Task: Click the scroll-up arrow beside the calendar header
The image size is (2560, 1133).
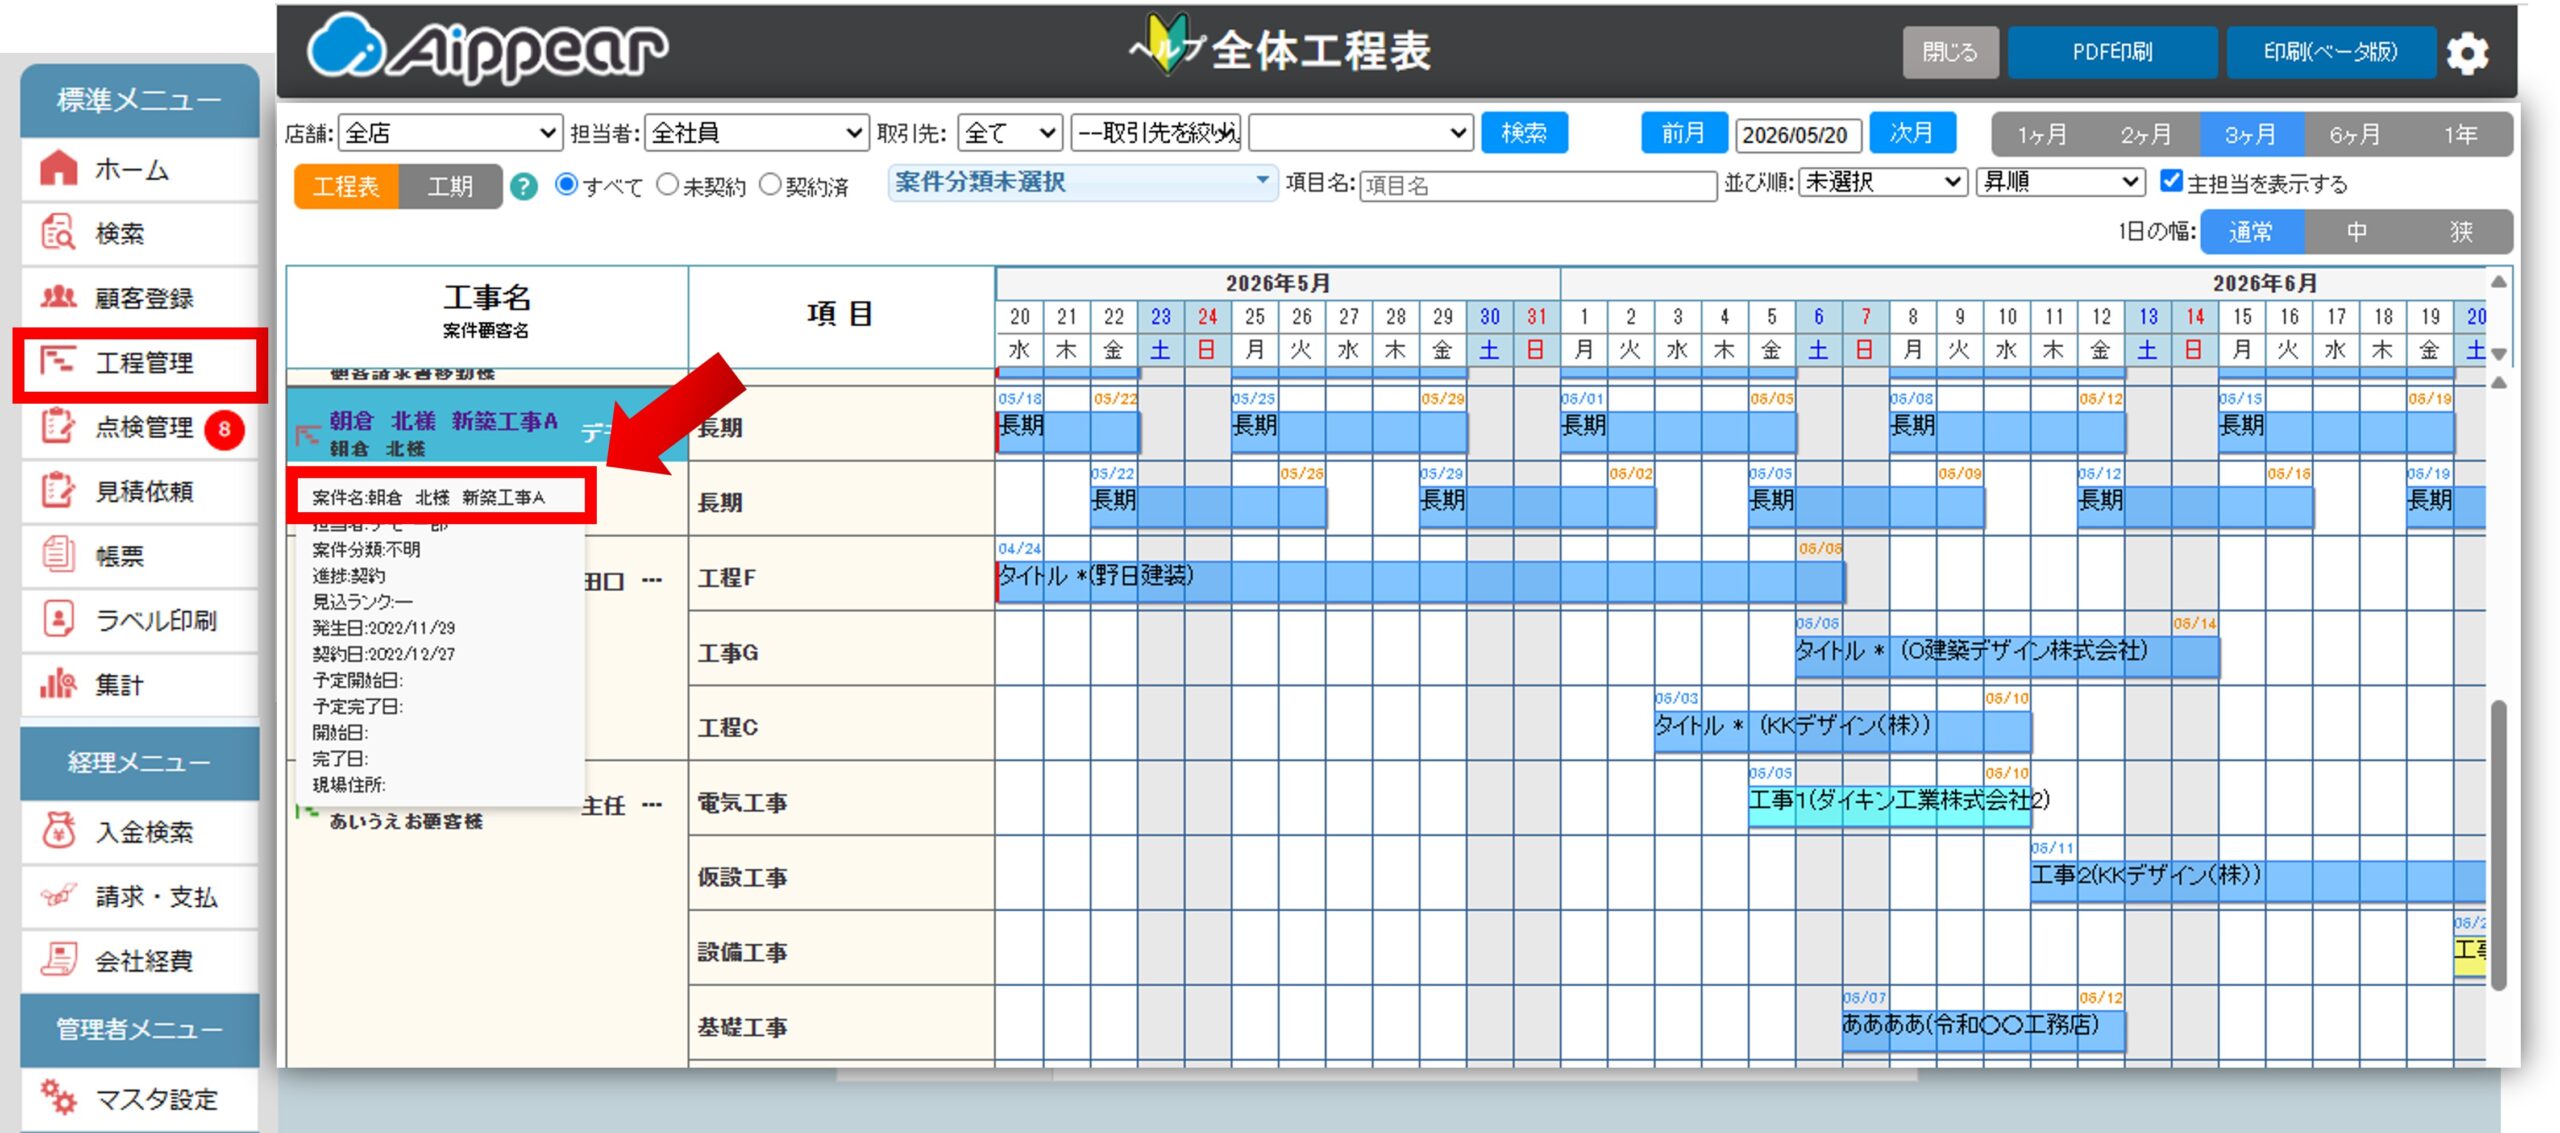Action: click(x=2498, y=282)
